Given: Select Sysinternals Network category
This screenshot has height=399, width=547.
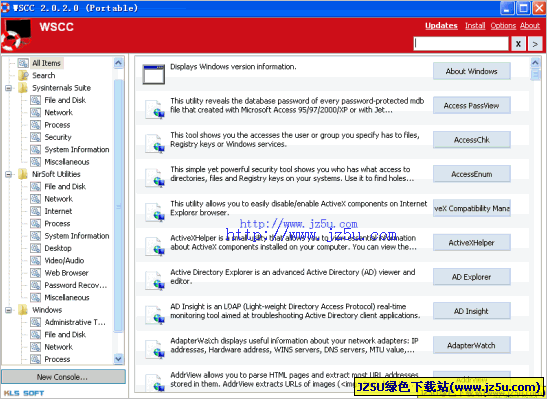Looking at the screenshot, I should tap(59, 112).
